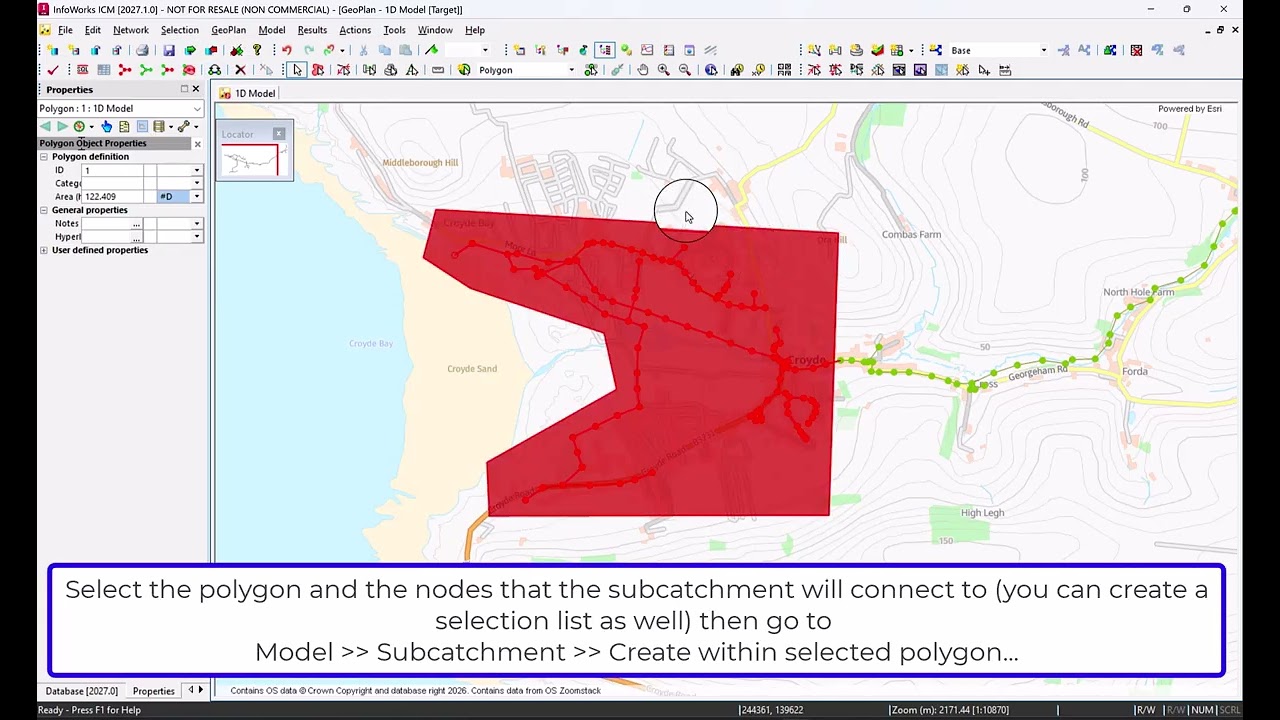The width and height of the screenshot is (1280, 720).
Task: Click the Zoom (m) status bar readout
Action: click(950, 710)
